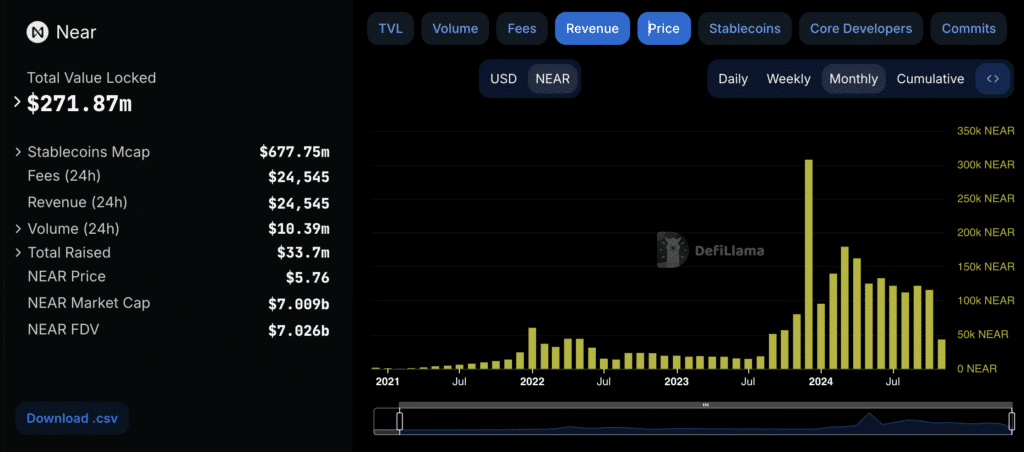Click the Fees (24h) value $24,545

click(x=298, y=177)
